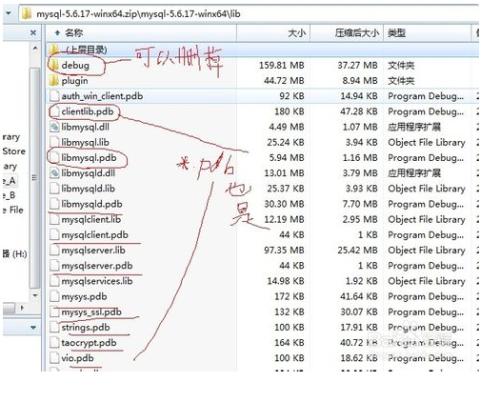Select the debug folder name
This screenshot has width=500, height=402.
click(x=75, y=65)
